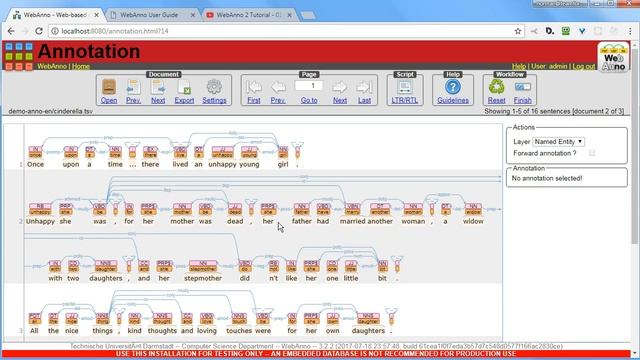
Task: Click the colored grid menu icon beside Annotation
Action: pyautogui.click(x=19, y=56)
